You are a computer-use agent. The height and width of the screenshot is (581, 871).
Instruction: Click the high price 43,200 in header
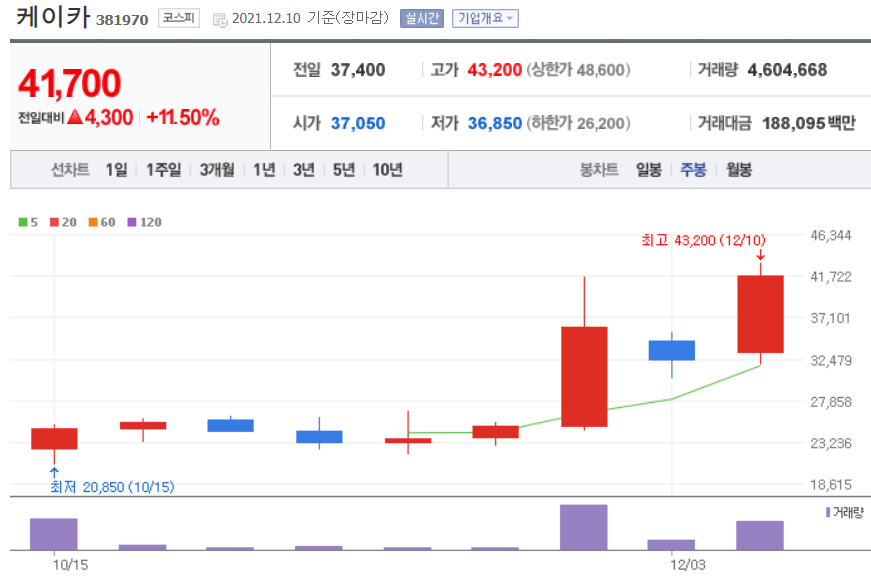point(494,70)
